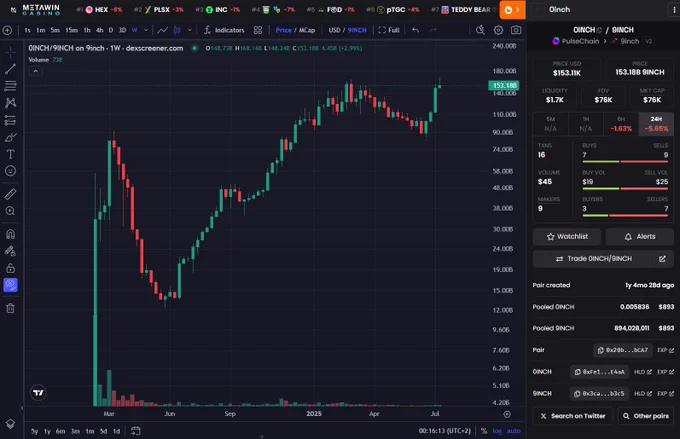Open the emoji icons tool
This screenshot has height=439, width=680.
click(x=10, y=171)
